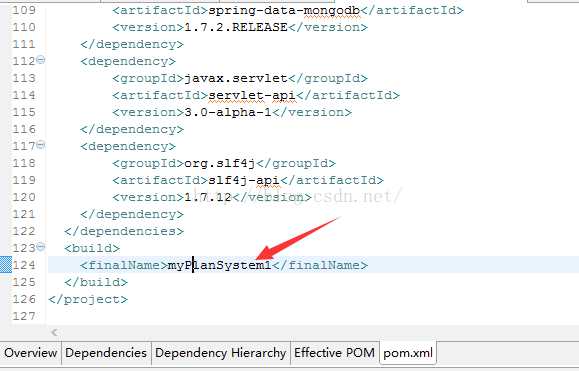This screenshot has width=579, height=371.
Task: Click the blue marker beside line 124
Action: tap(6, 265)
